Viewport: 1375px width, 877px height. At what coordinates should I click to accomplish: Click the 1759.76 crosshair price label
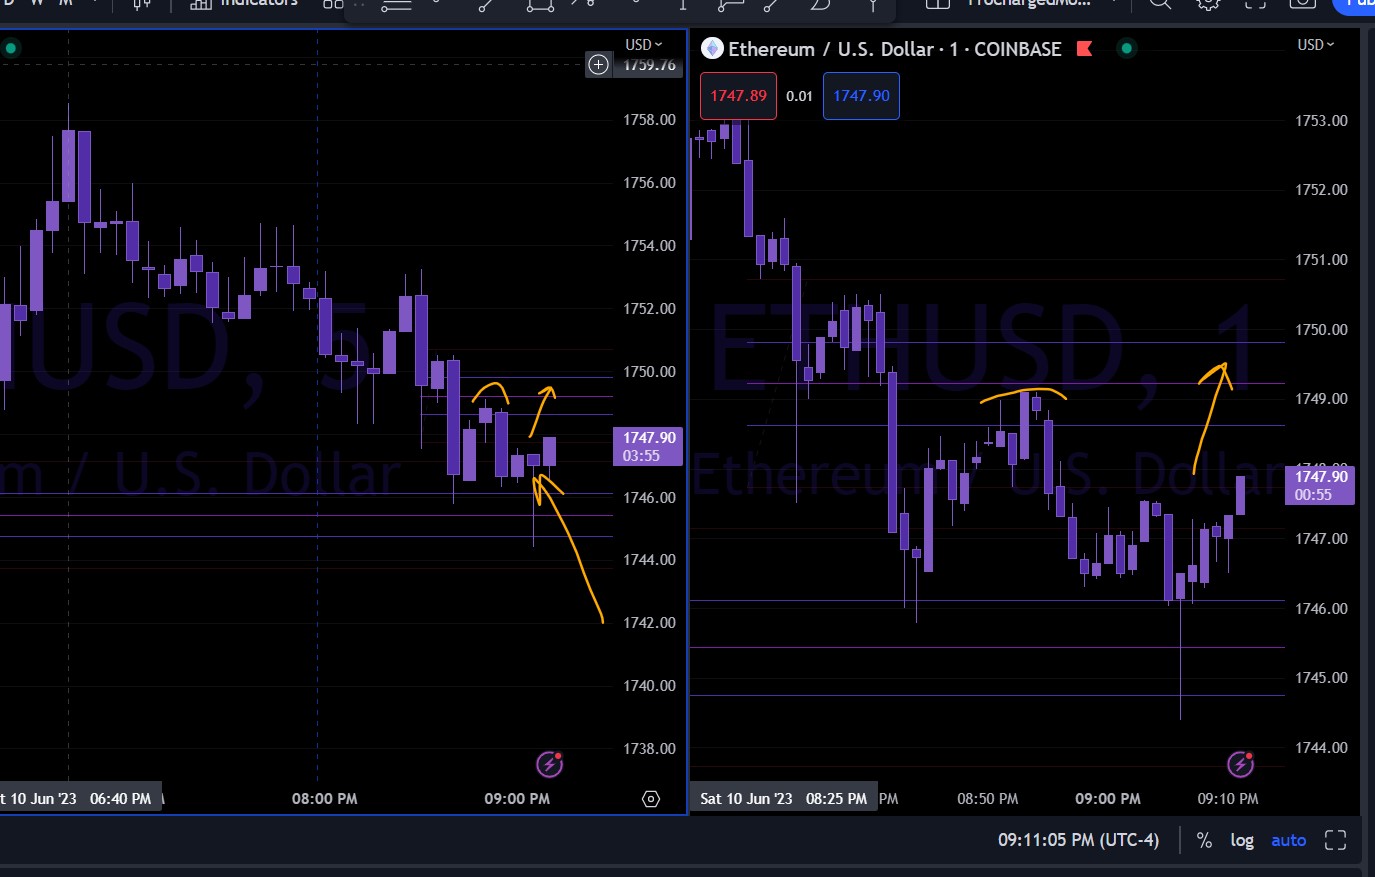tap(650, 65)
